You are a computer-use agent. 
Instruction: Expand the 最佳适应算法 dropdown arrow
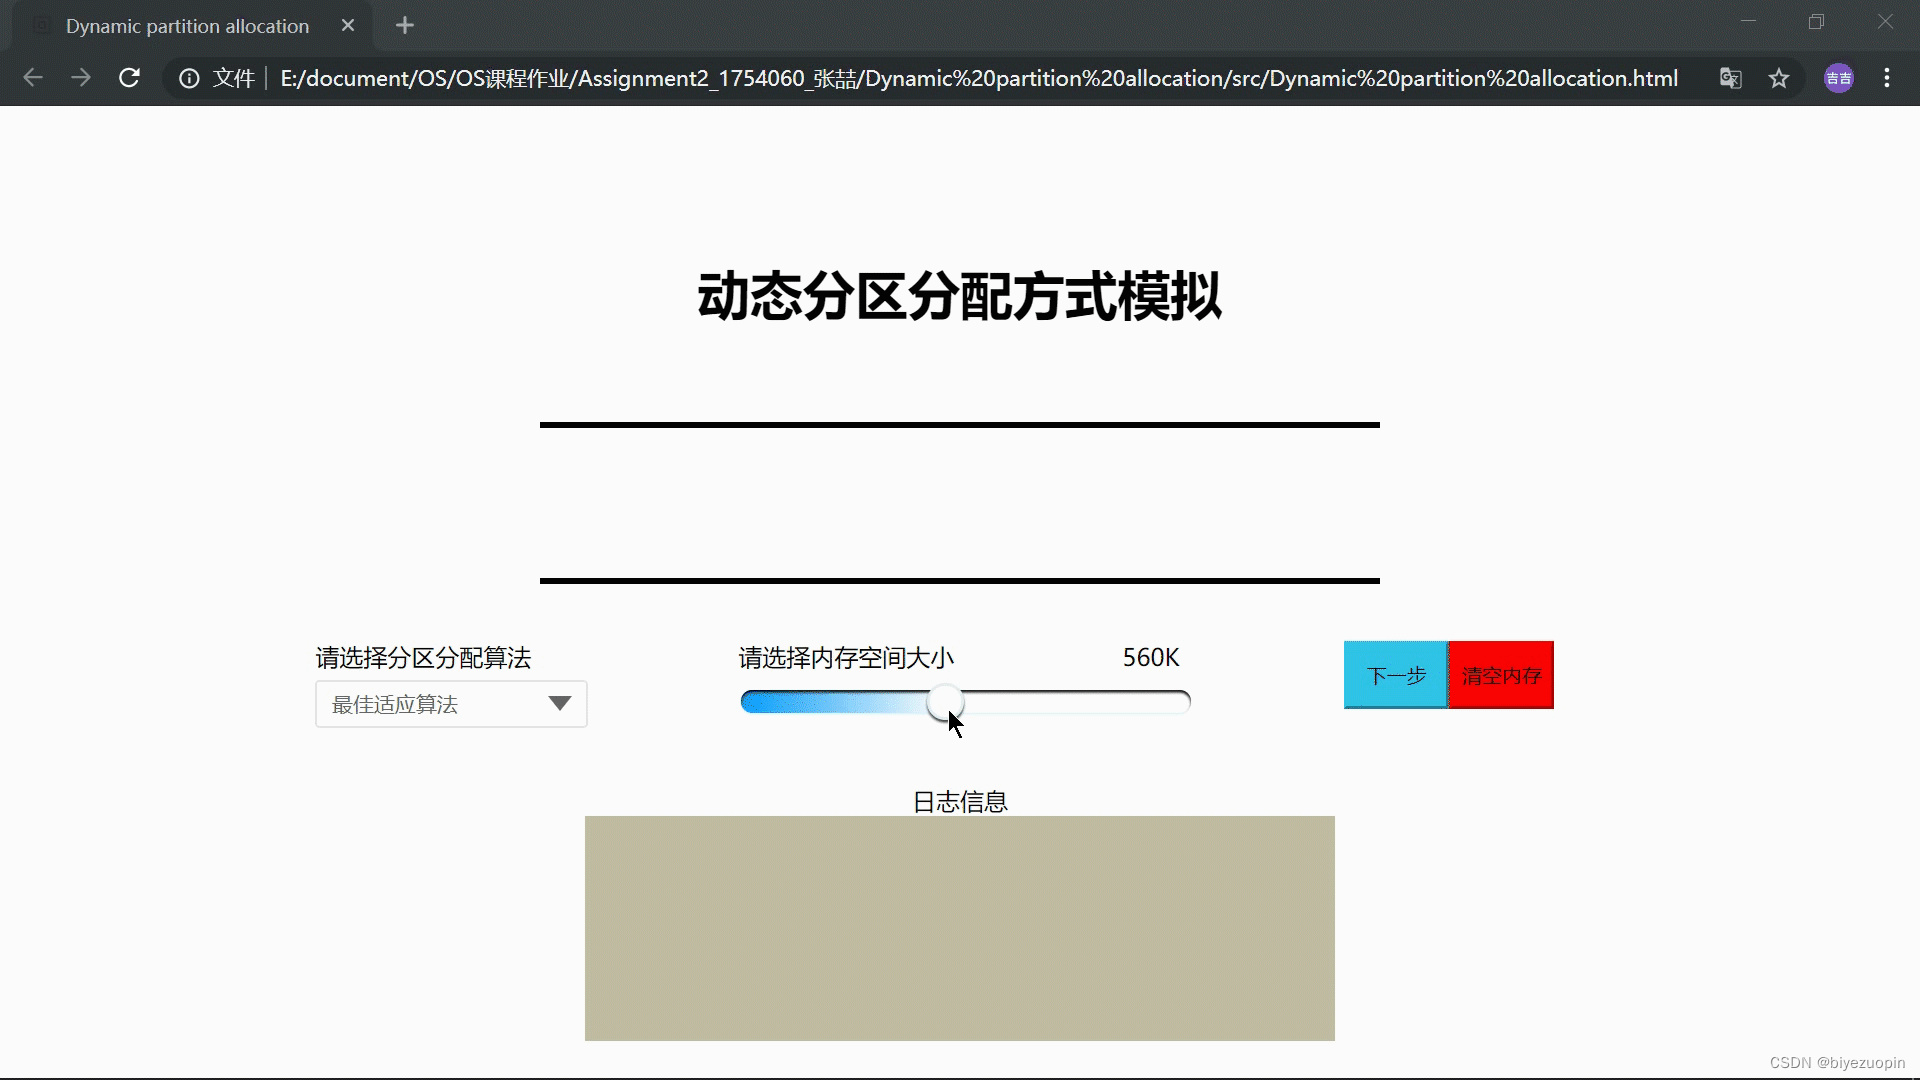[x=560, y=704]
